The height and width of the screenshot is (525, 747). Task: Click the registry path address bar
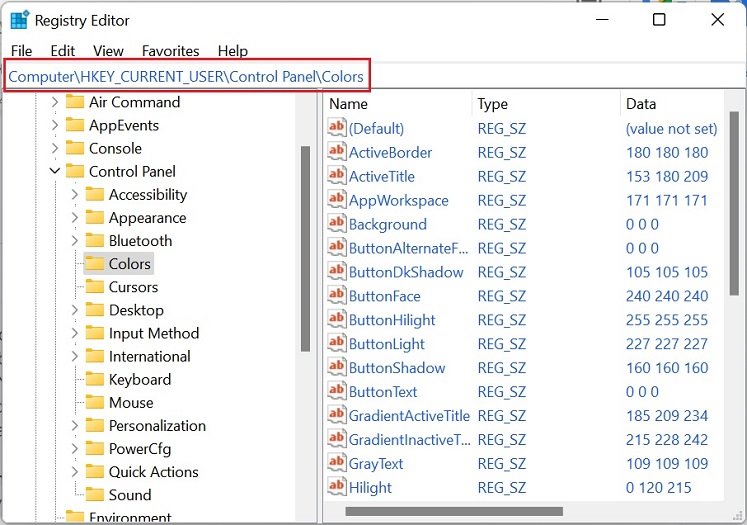187,75
